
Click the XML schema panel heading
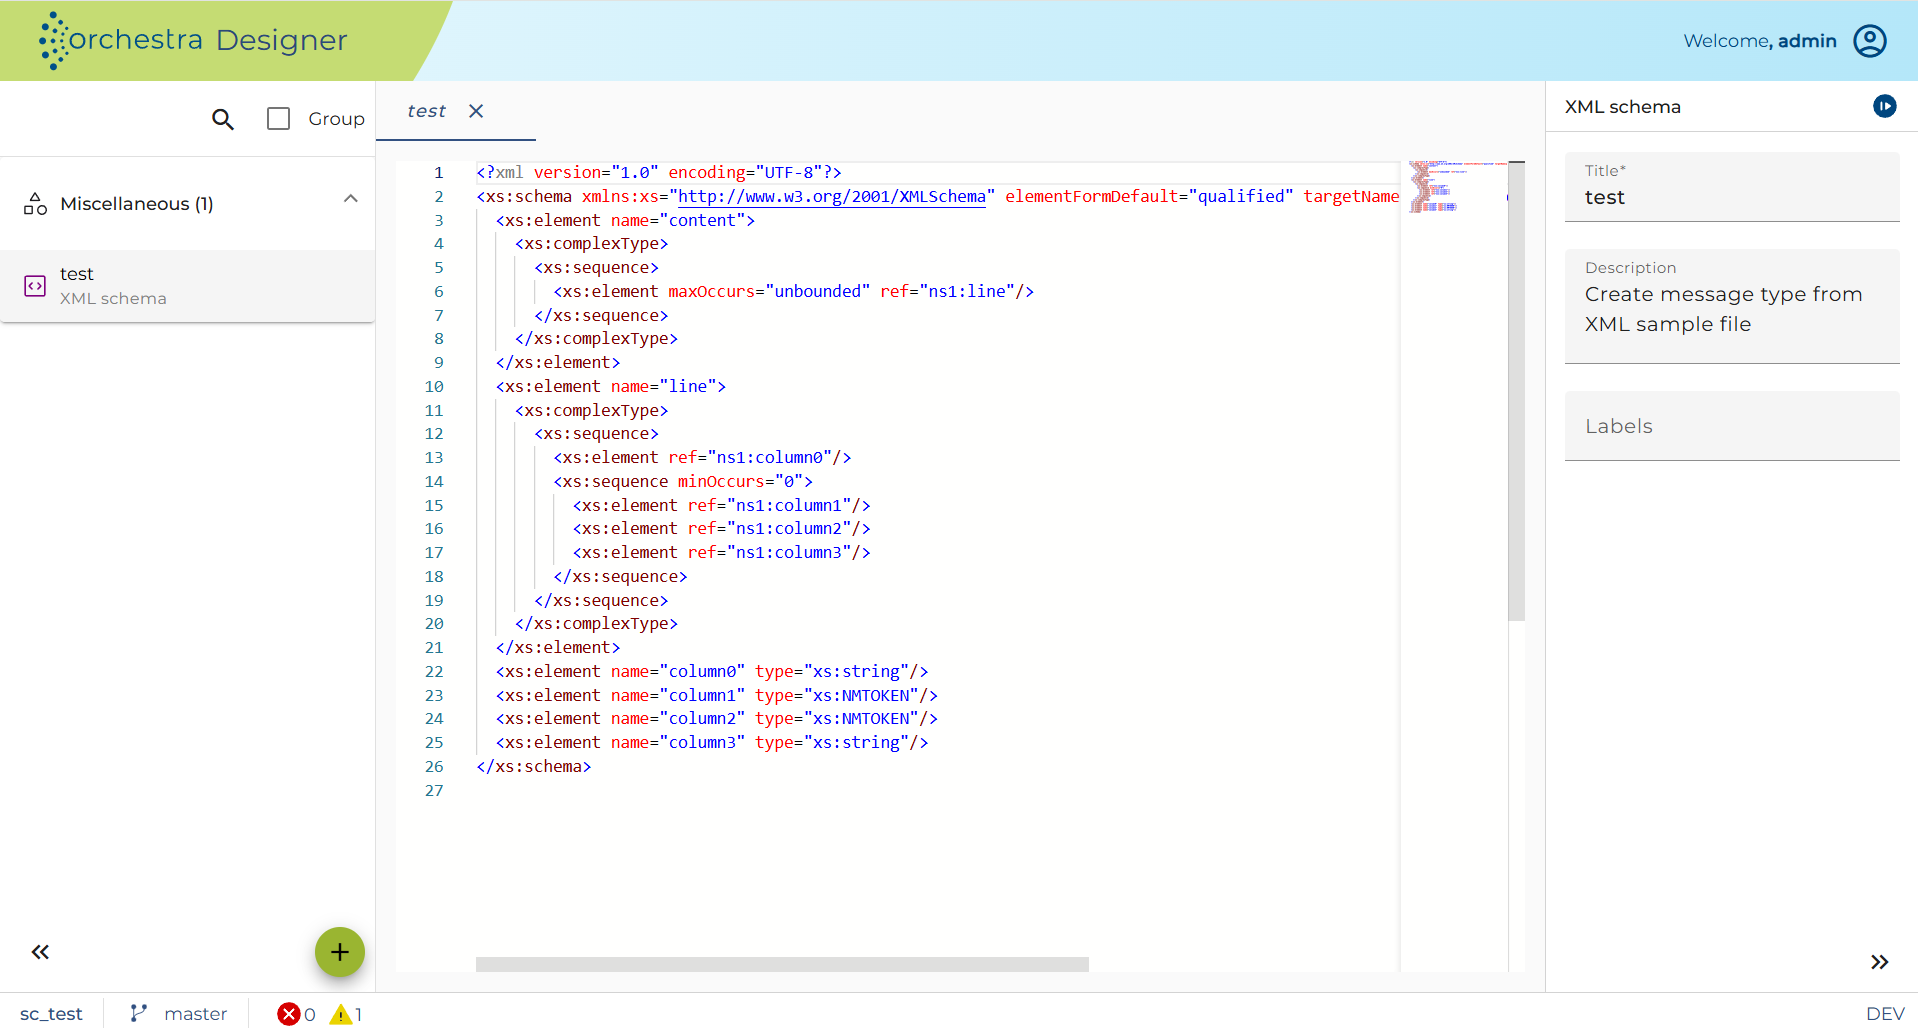1622,107
